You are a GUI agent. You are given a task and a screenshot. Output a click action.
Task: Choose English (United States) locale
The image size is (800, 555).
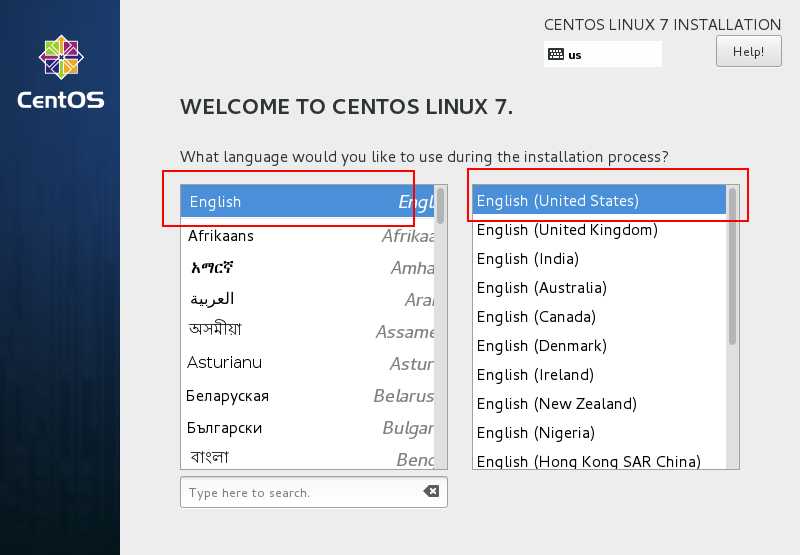(x=599, y=200)
